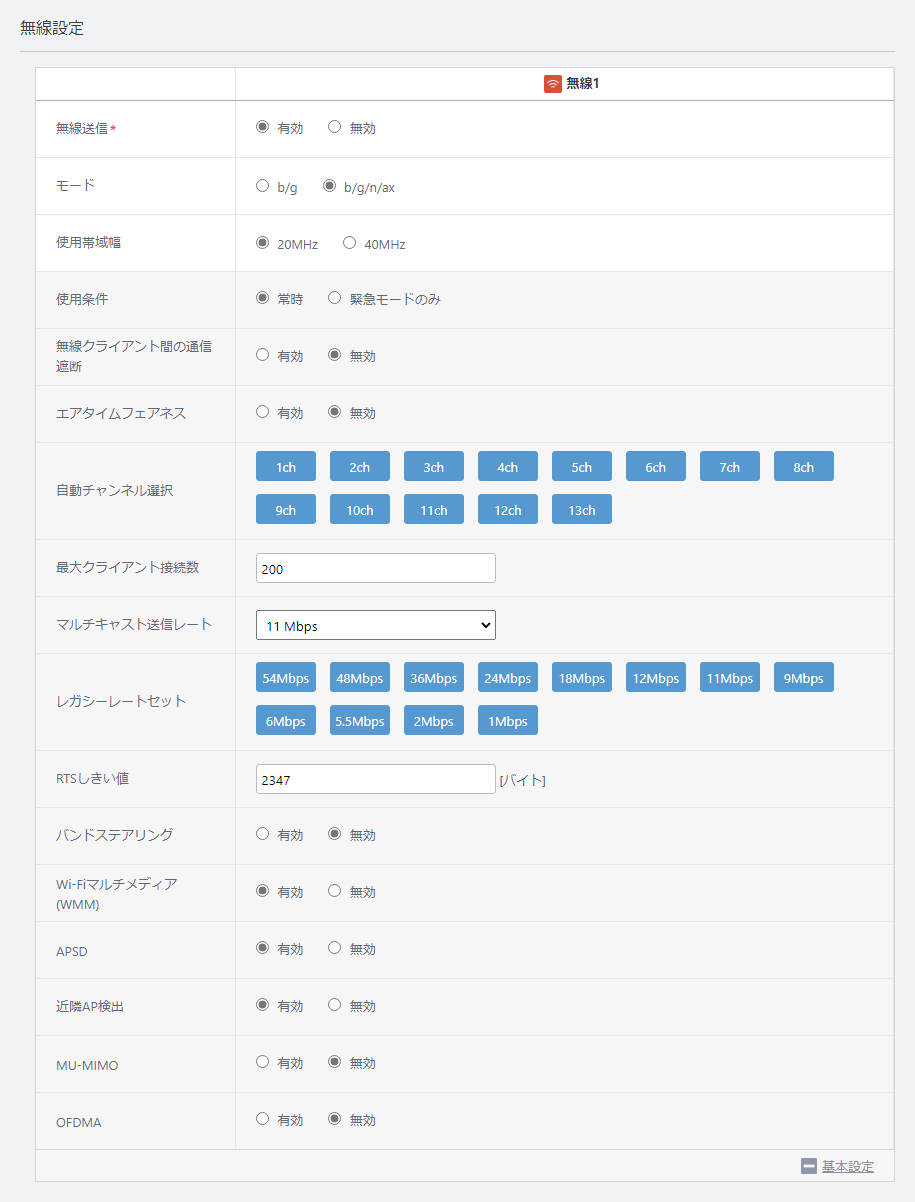Choose 40MHz bandwidth
This screenshot has width=915, height=1202.
(x=349, y=242)
